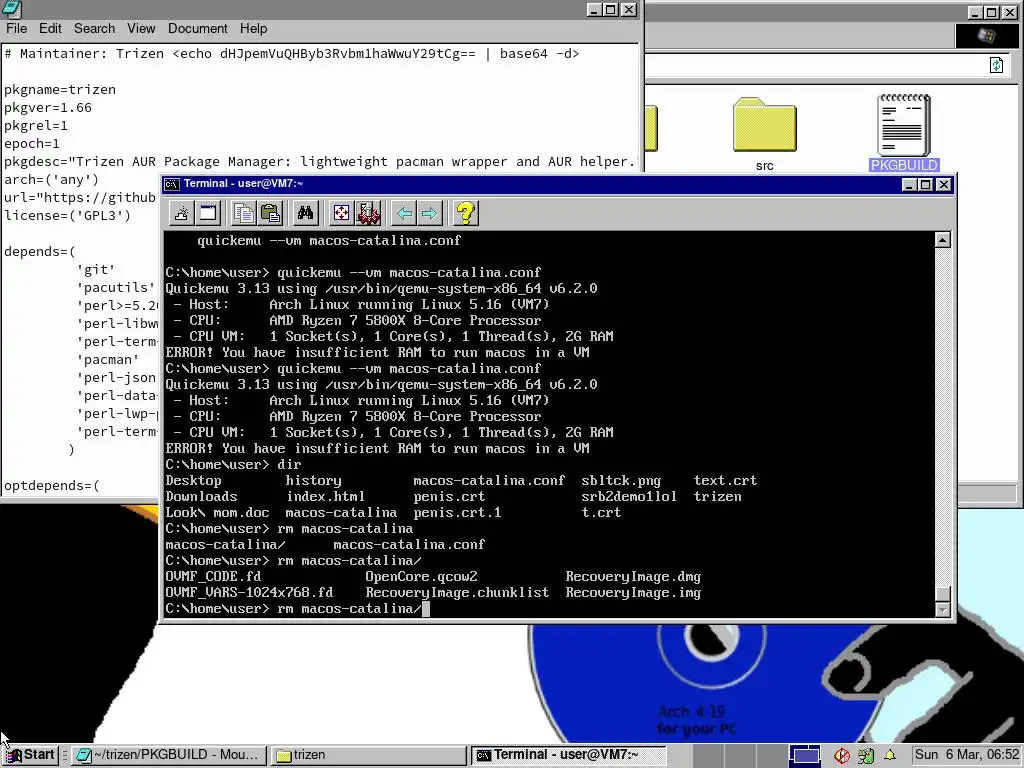1024x768 pixels.
Task: Open the Help menu in Mousepad
Action: pos(253,29)
